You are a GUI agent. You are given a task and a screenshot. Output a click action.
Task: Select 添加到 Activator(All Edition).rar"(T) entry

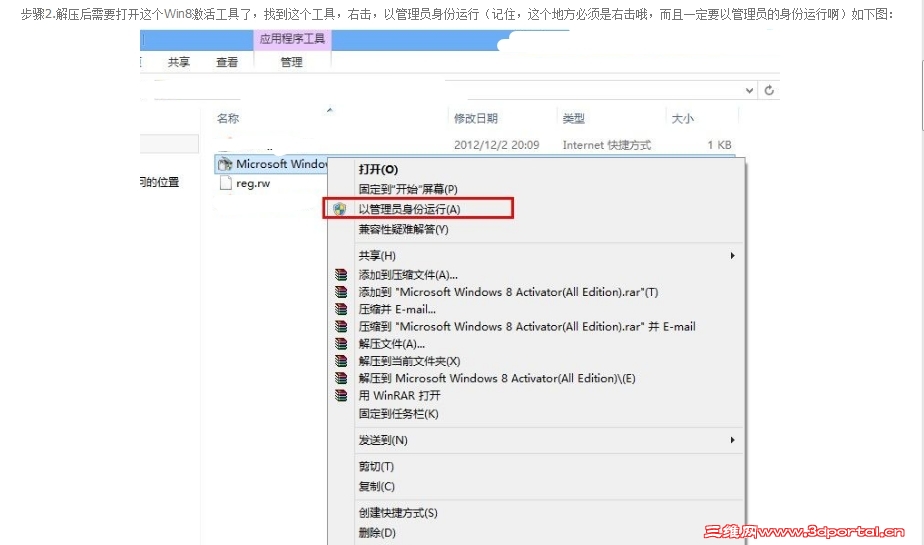(508, 292)
